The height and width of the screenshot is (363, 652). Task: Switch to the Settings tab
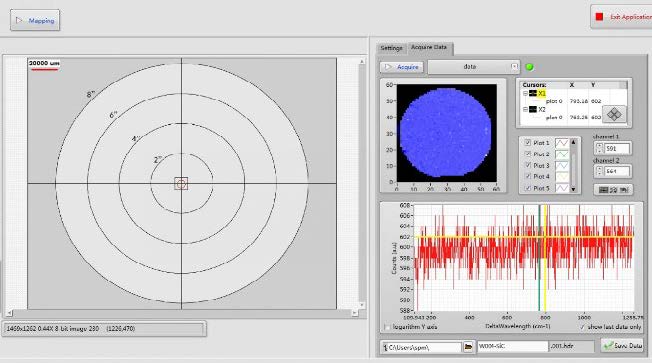(x=391, y=48)
